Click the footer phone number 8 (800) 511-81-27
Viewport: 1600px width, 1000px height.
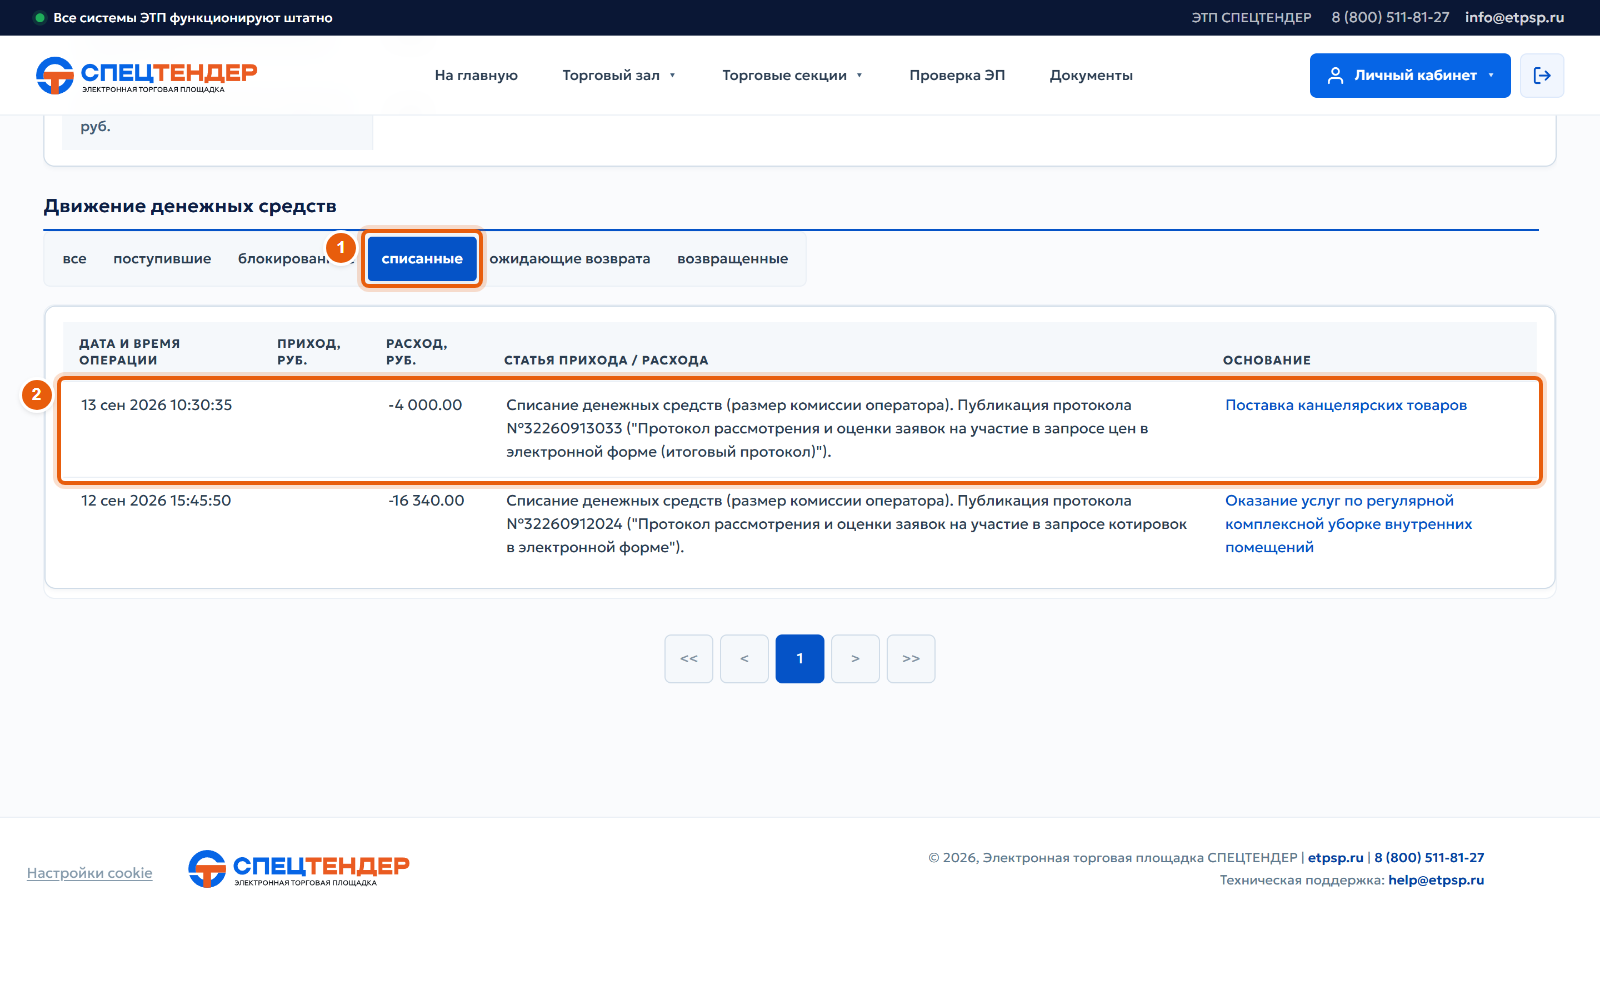(x=1429, y=857)
